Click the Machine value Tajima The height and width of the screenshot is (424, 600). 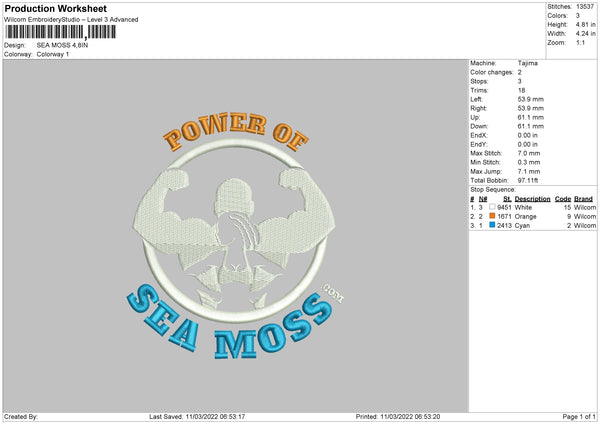point(528,63)
